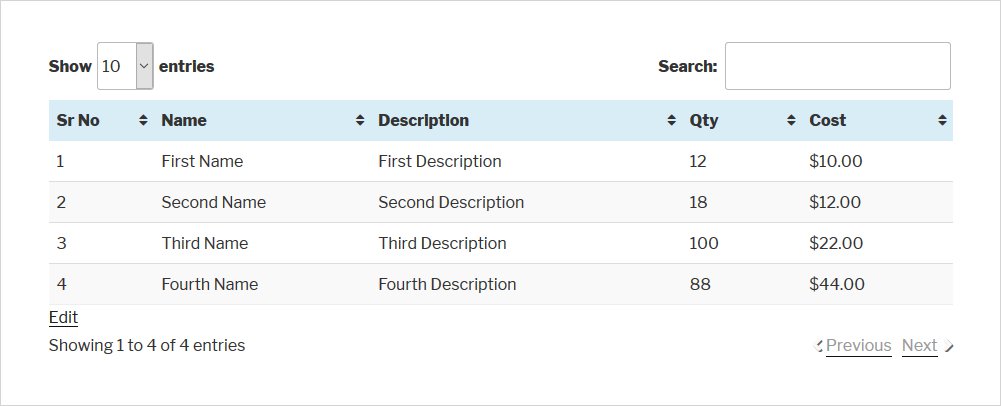
Task: Select the $44.00 cost cell
Action: 836,284
